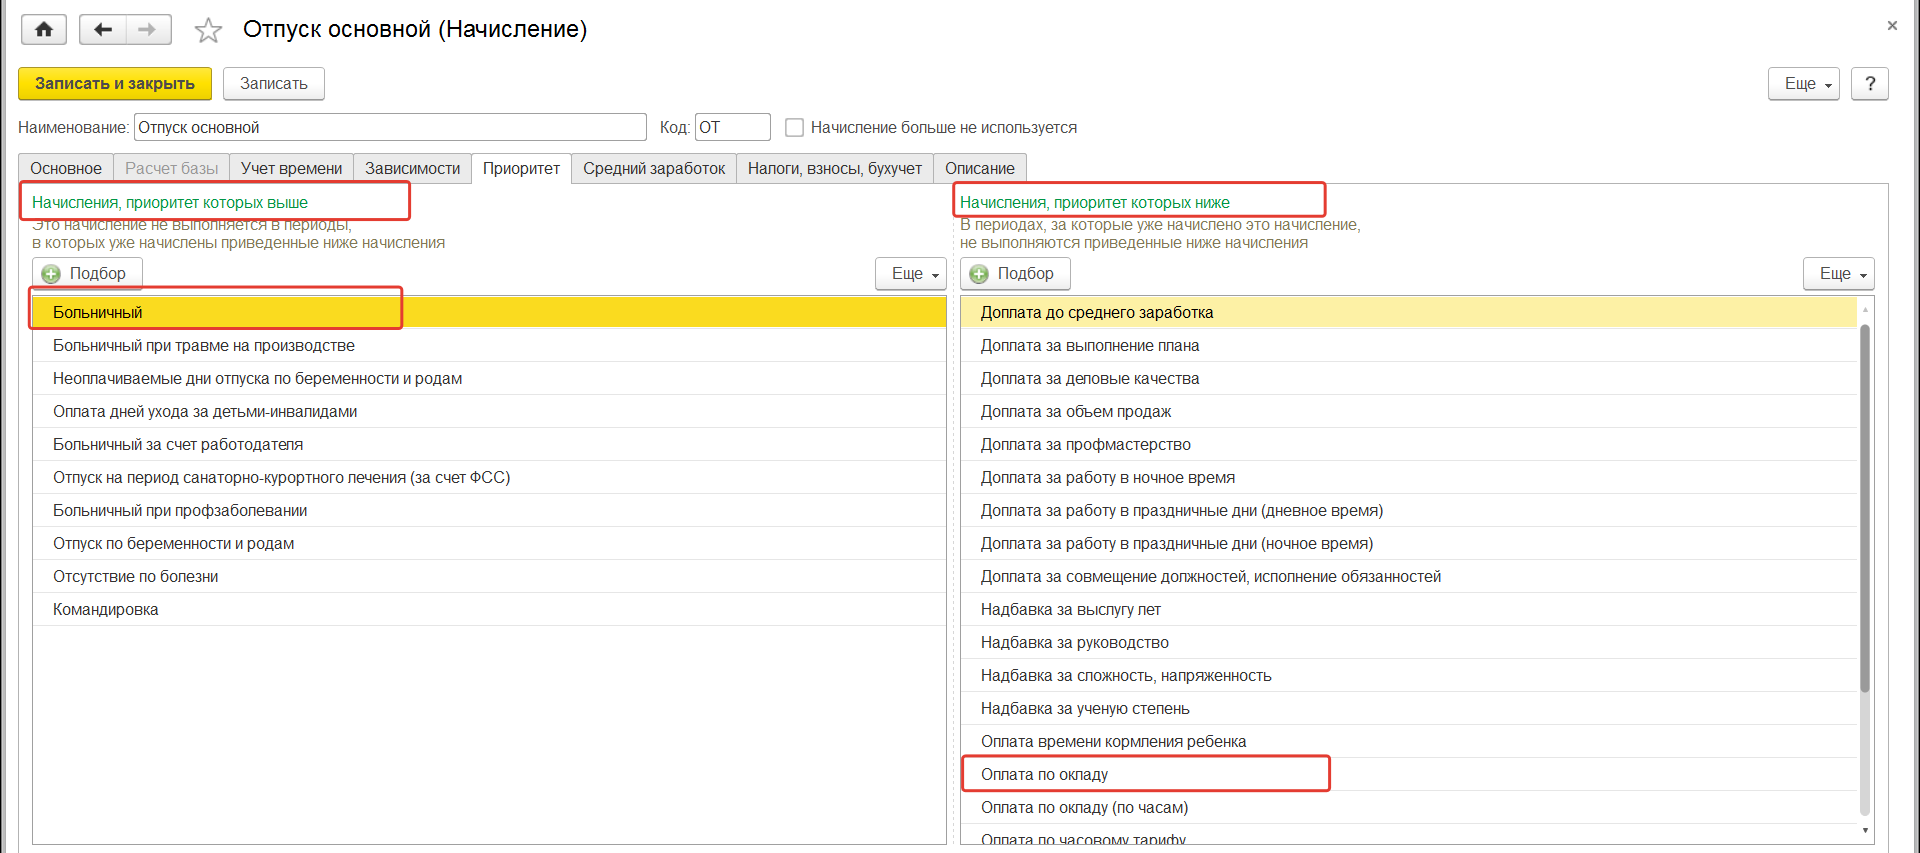Click the Записать button
This screenshot has width=1920, height=853.
click(273, 84)
